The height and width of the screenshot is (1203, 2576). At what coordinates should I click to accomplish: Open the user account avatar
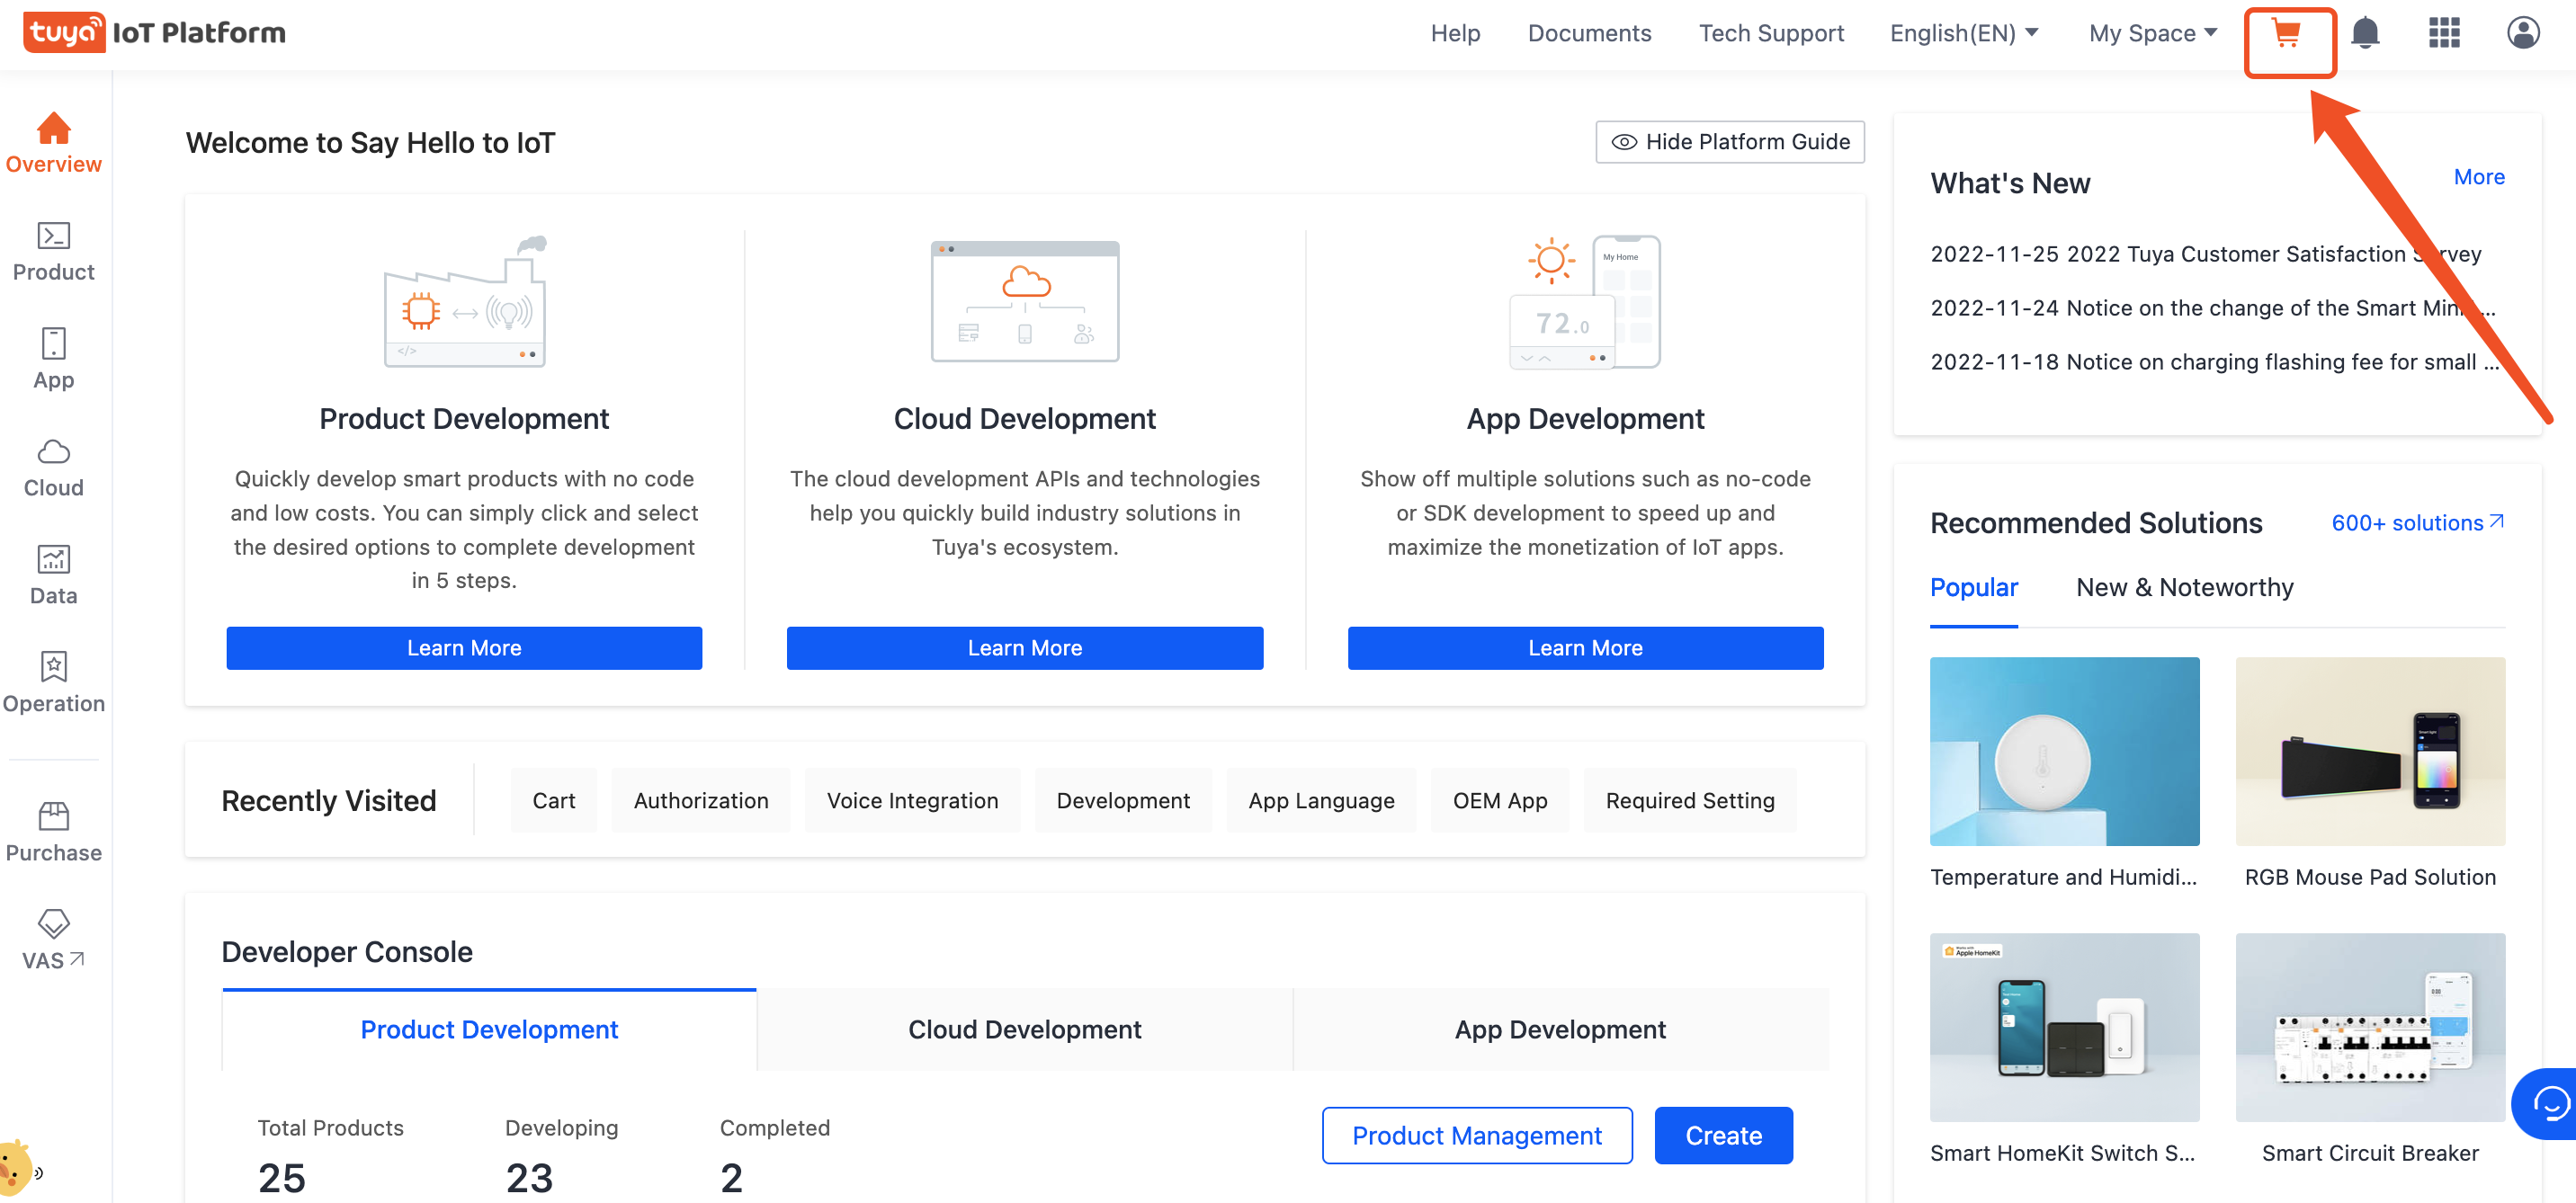point(2523,33)
